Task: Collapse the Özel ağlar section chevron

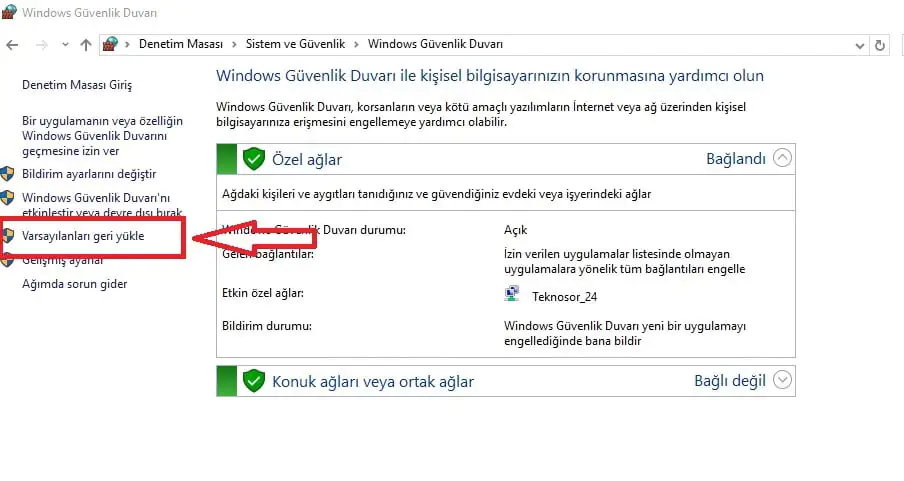Action: tap(782, 158)
